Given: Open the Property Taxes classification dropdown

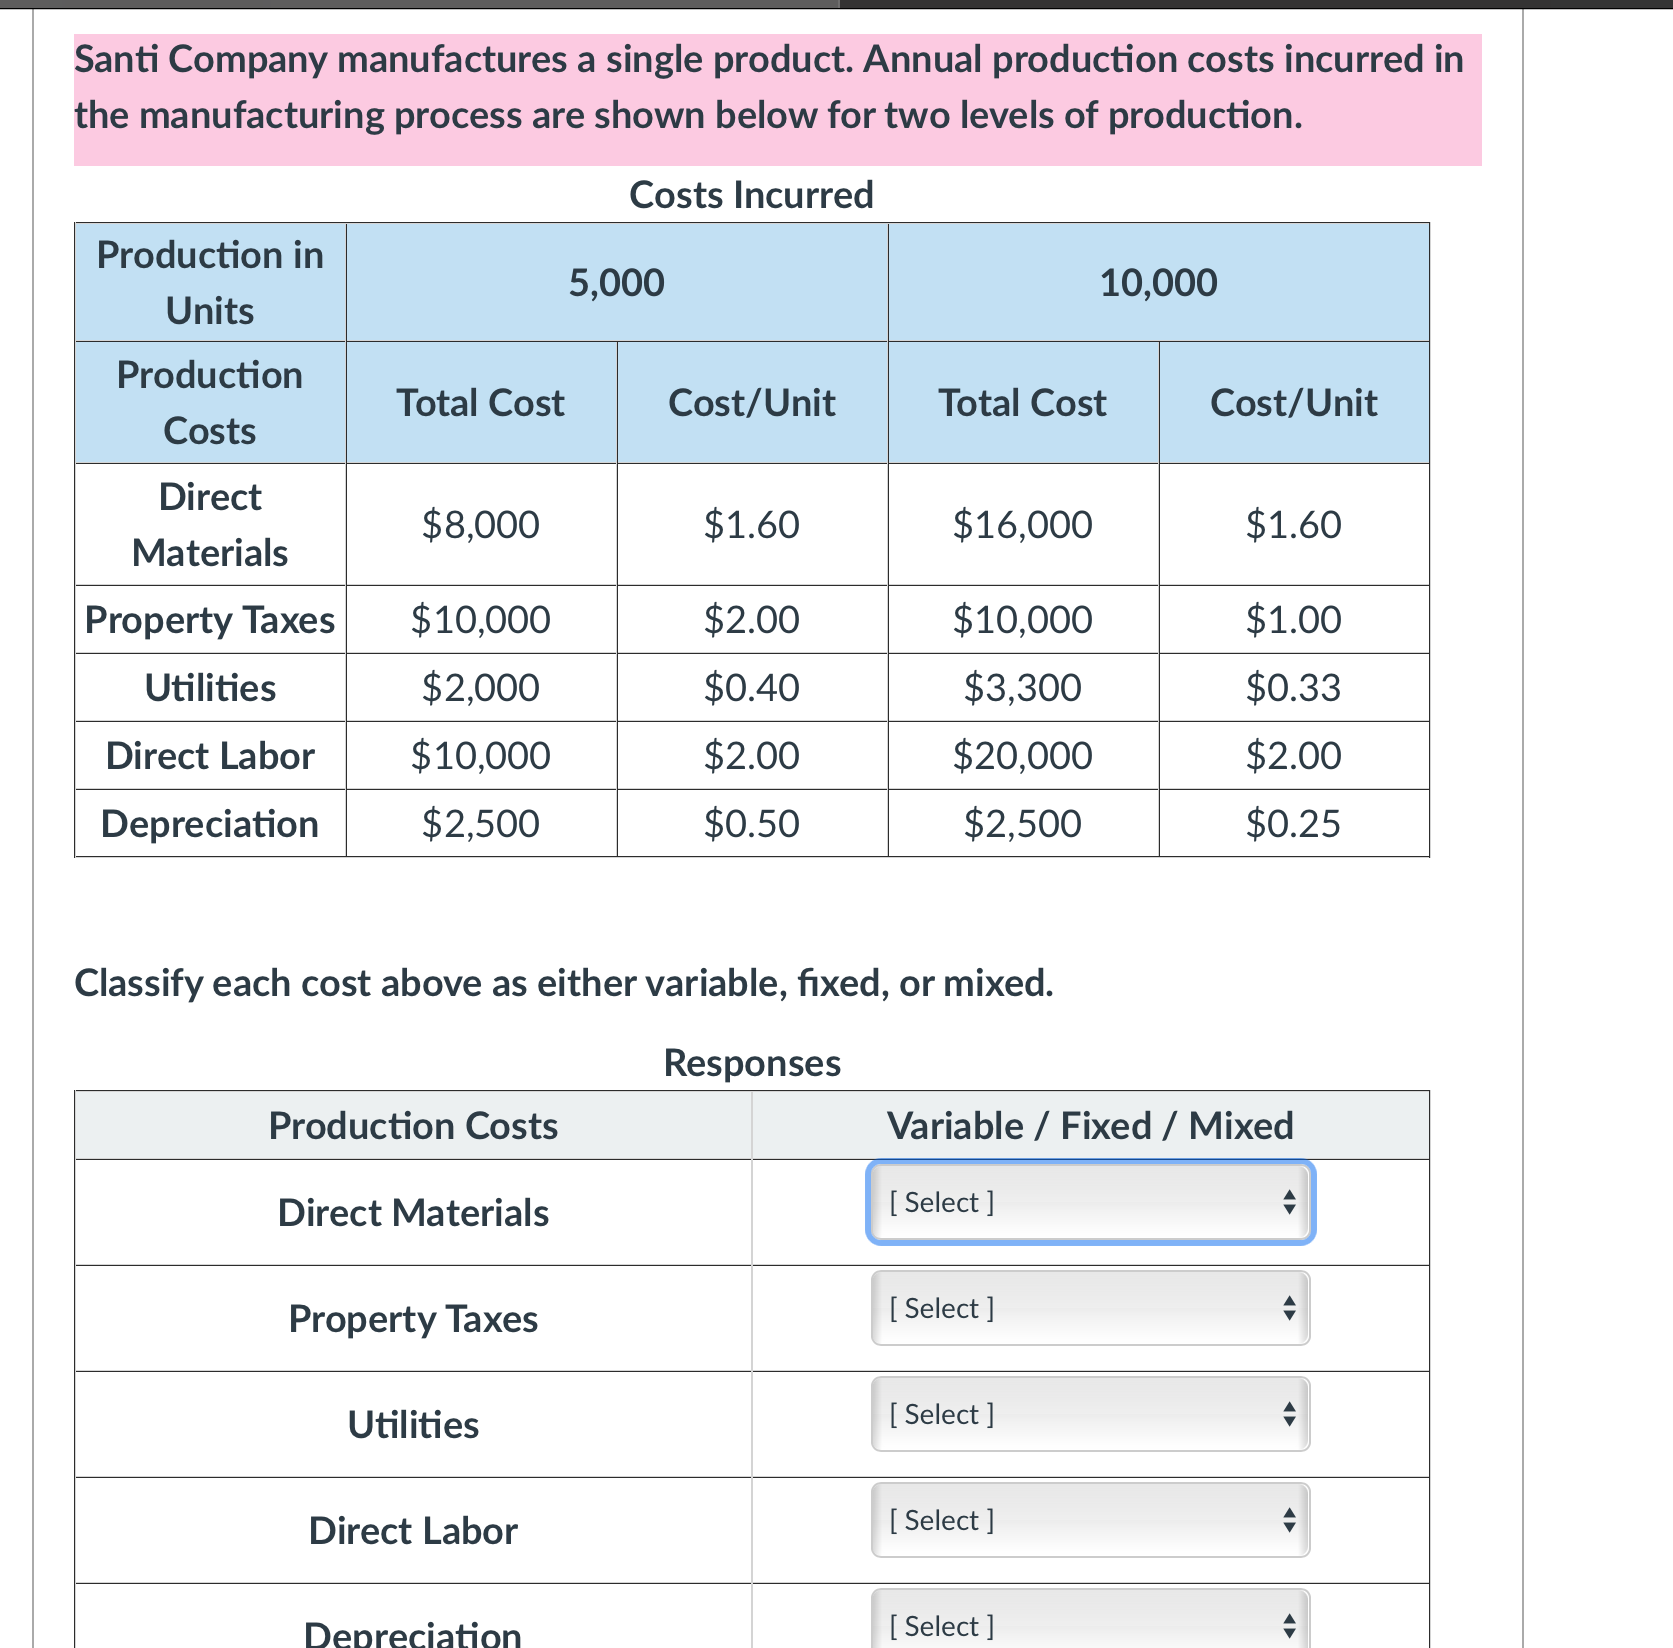Looking at the screenshot, I should pos(1089,1308).
